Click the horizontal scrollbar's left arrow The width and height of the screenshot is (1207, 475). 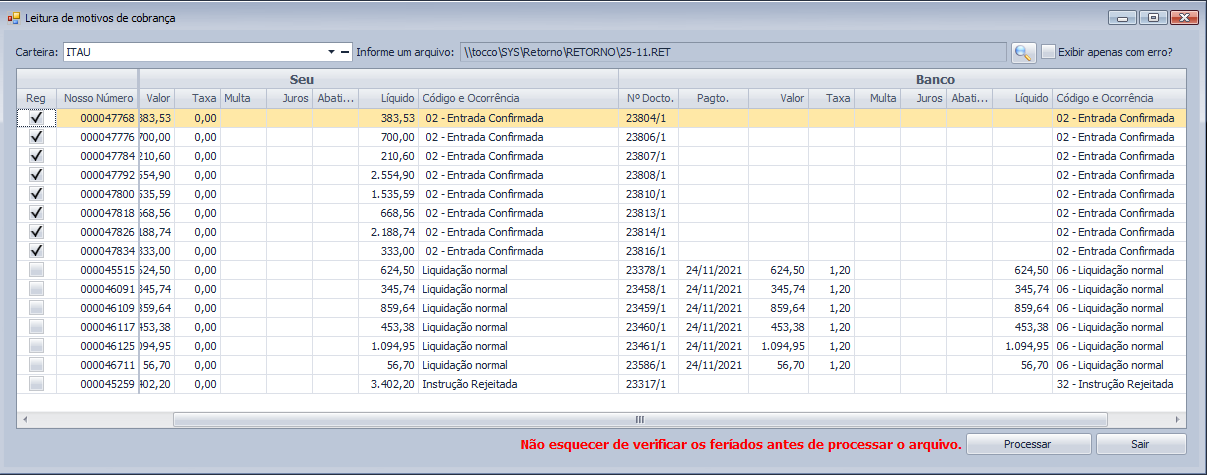point(23,420)
